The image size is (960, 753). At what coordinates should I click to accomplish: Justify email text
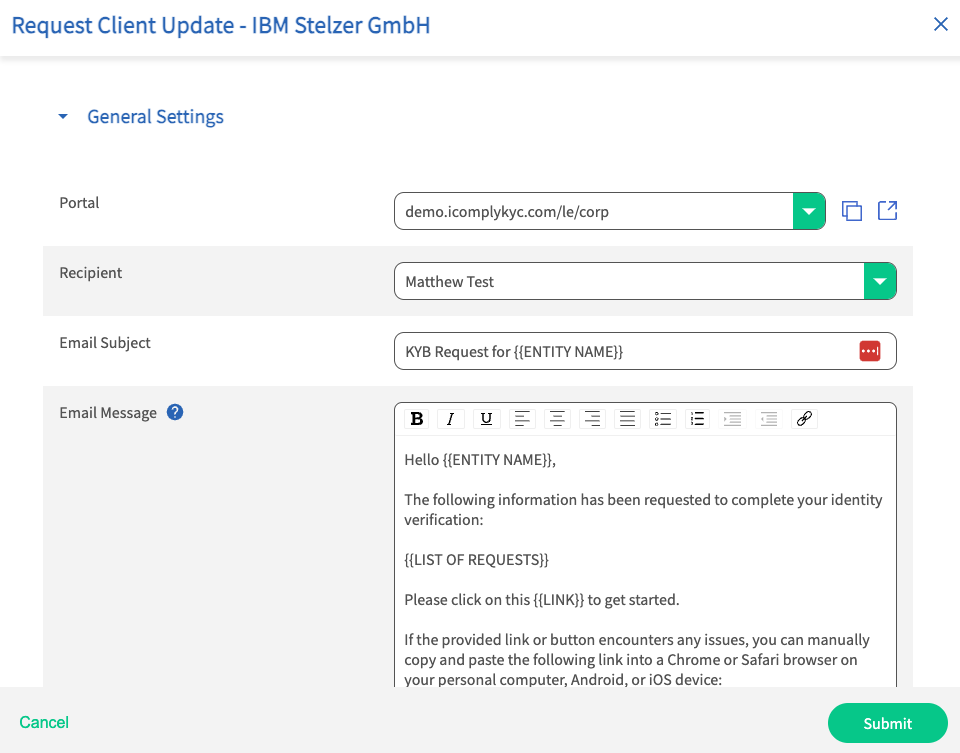(x=628, y=419)
